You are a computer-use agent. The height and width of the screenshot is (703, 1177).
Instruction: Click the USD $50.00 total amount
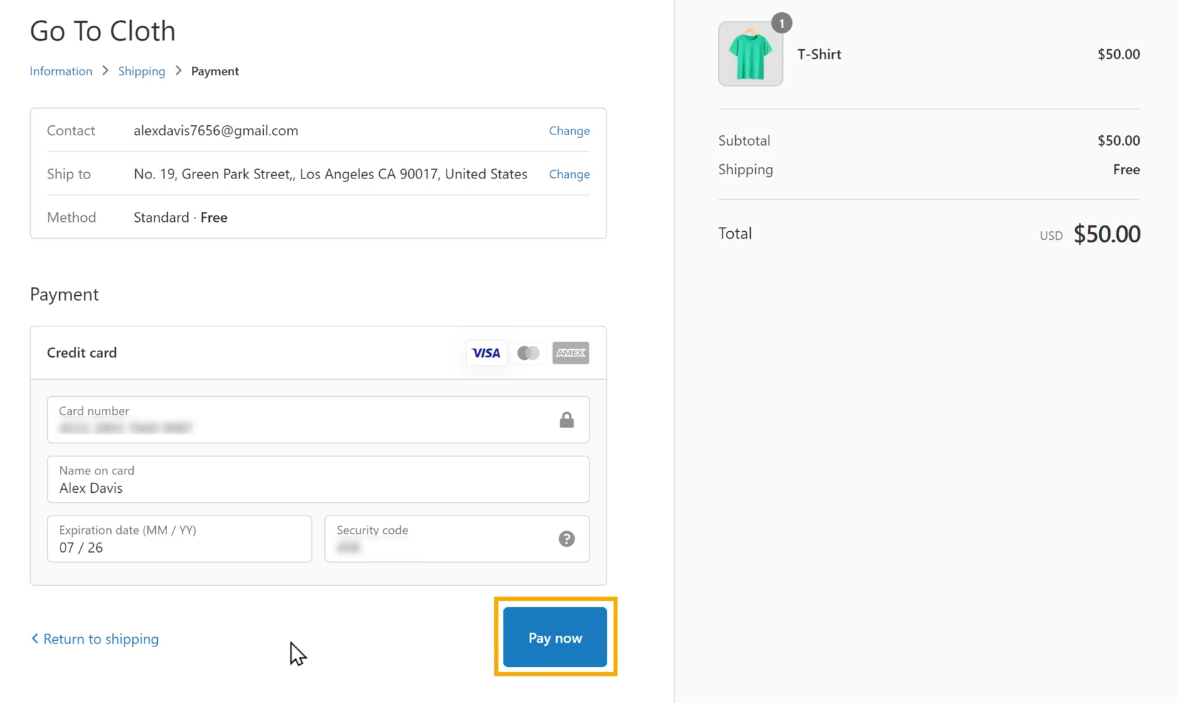point(1090,234)
